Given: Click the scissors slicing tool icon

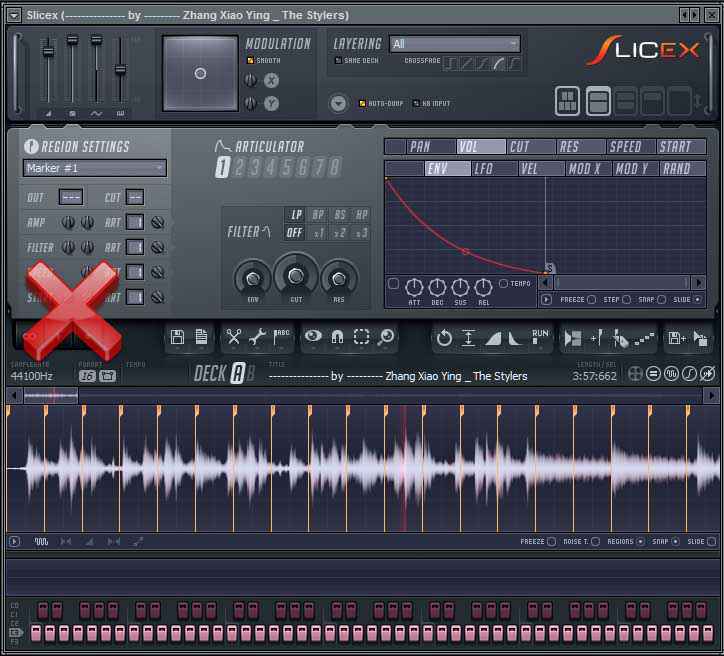Looking at the screenshot, I should coord(234,338).
